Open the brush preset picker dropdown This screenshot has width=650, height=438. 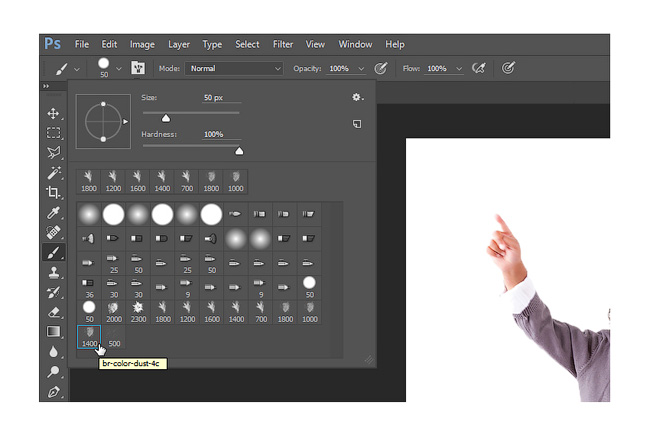(119, 69)
